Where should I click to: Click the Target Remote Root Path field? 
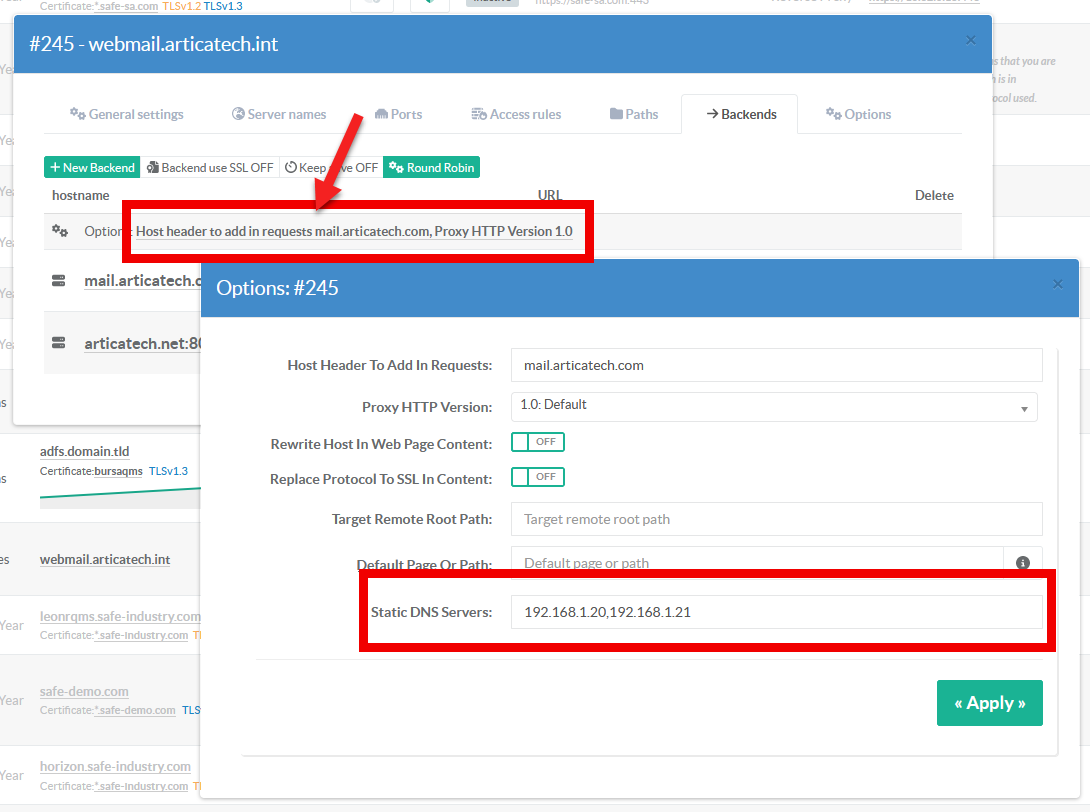(775, 519)
